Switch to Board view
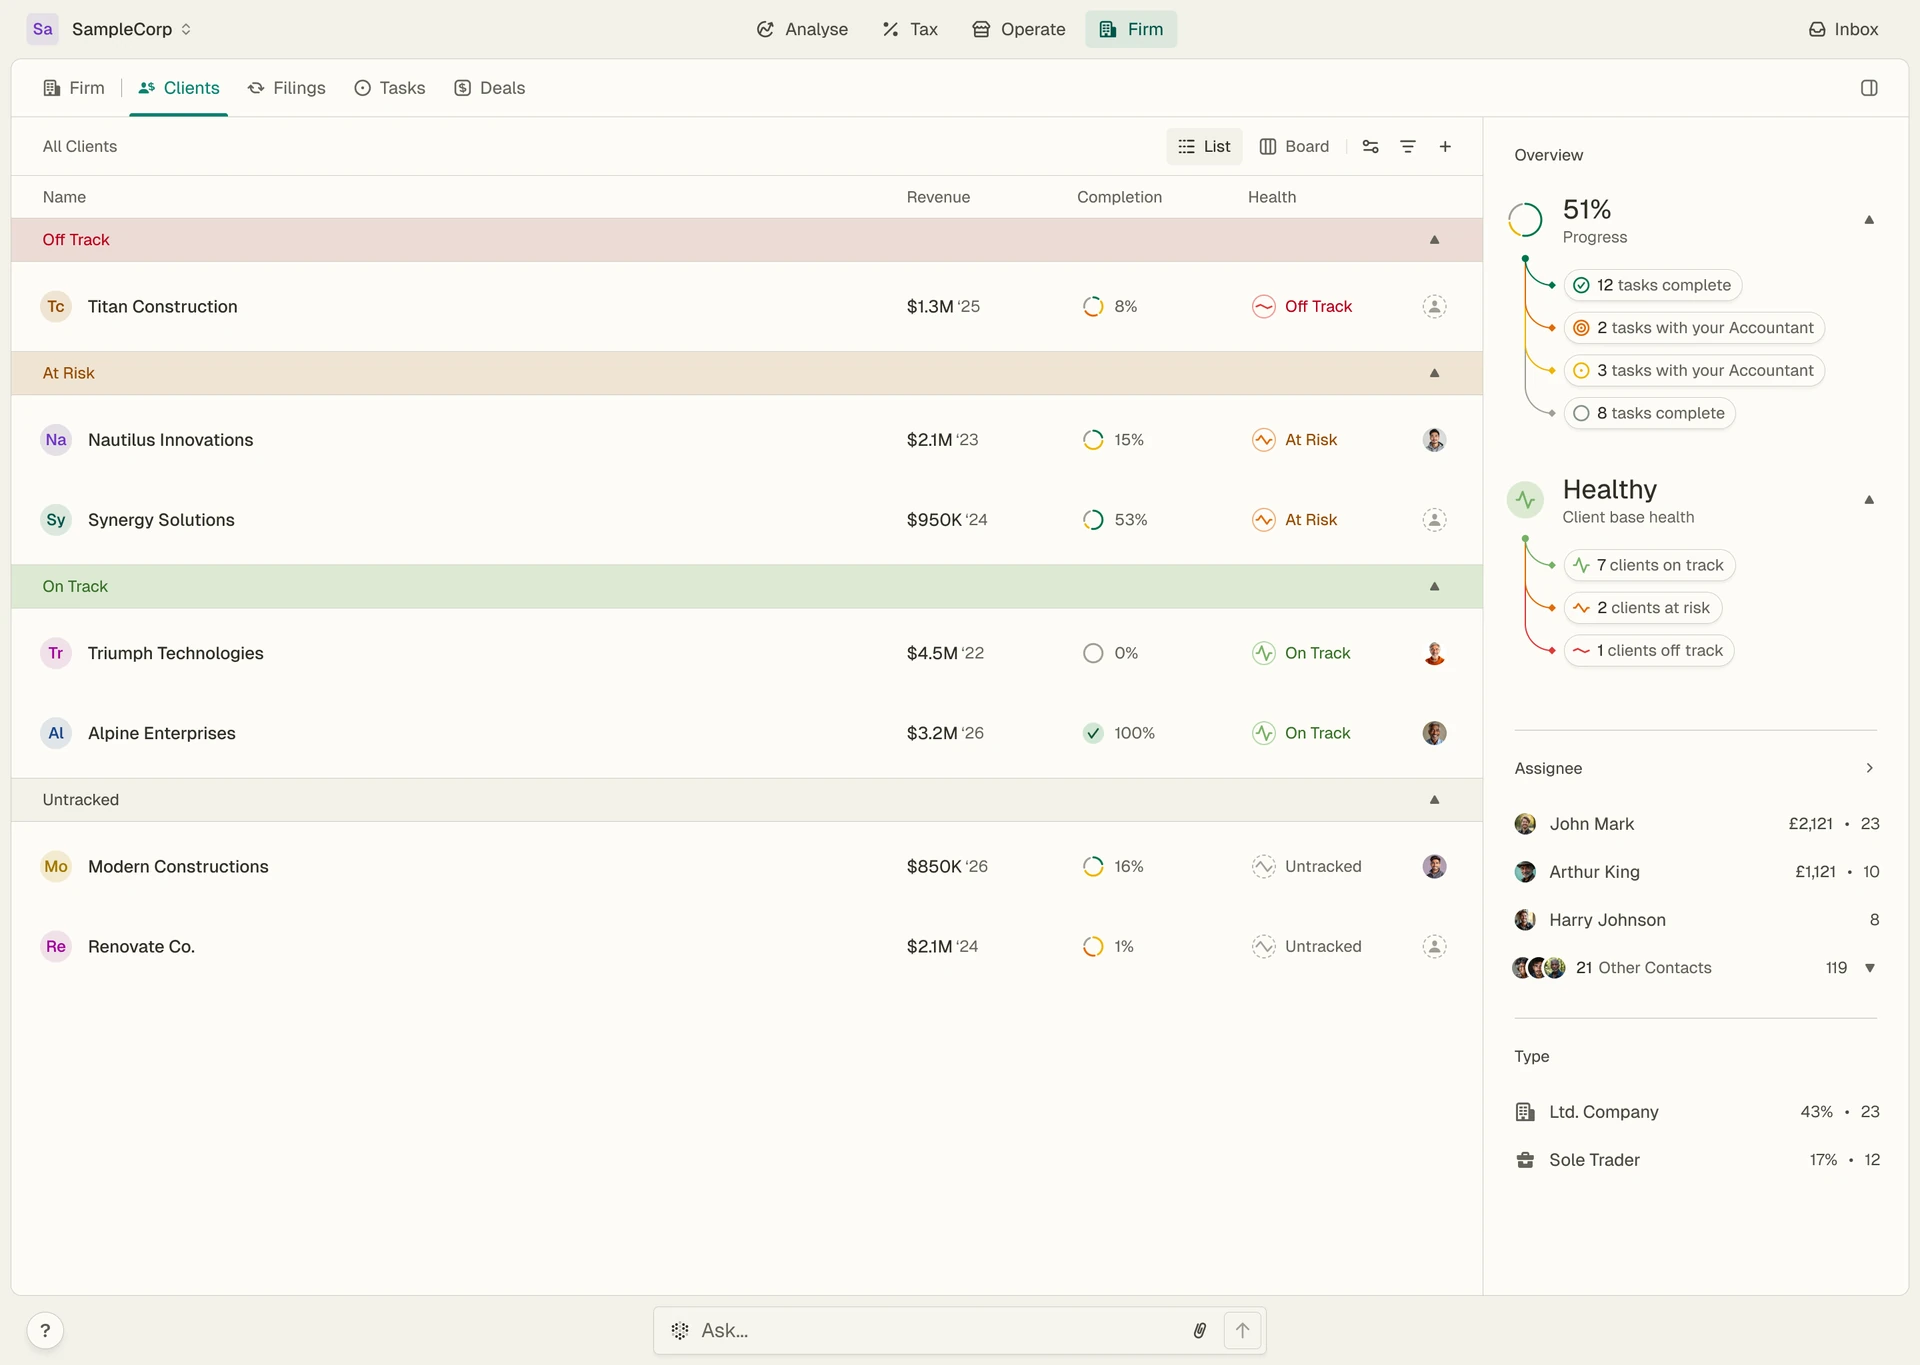1920x1365 pixels. (1294, 146)
